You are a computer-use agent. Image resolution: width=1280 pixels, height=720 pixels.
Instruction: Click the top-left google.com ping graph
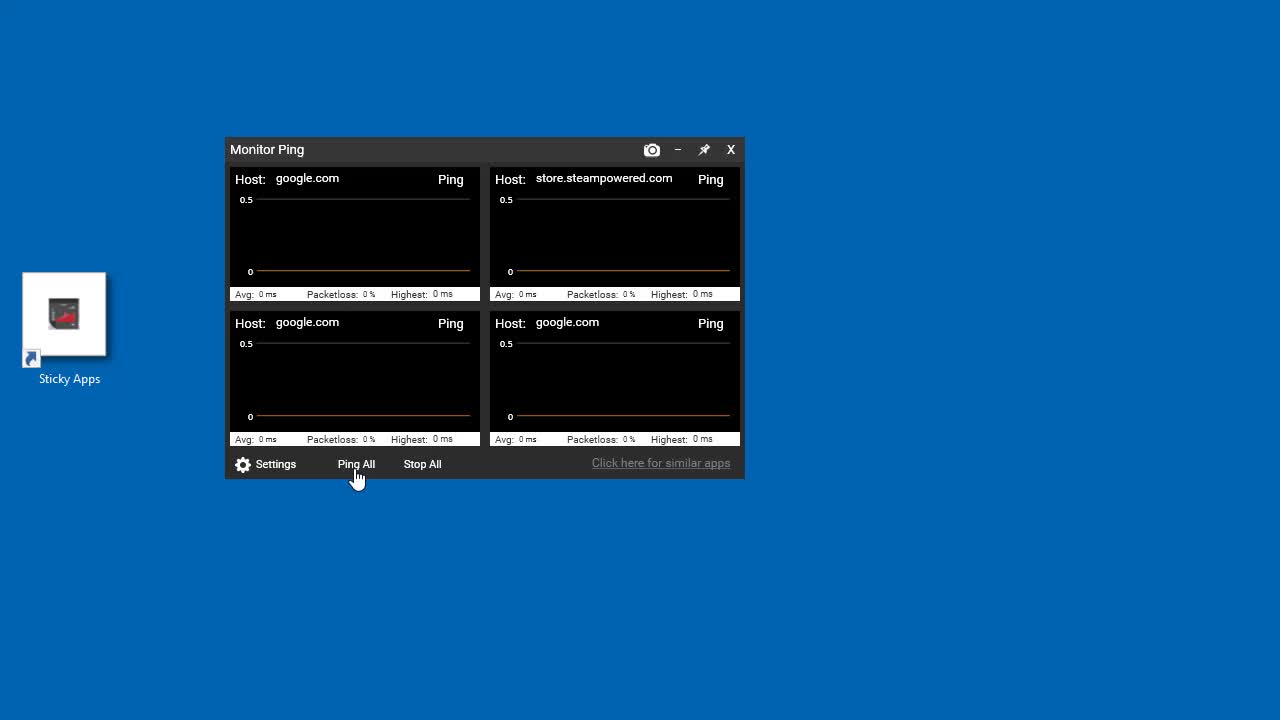click(x=355, y=238)
